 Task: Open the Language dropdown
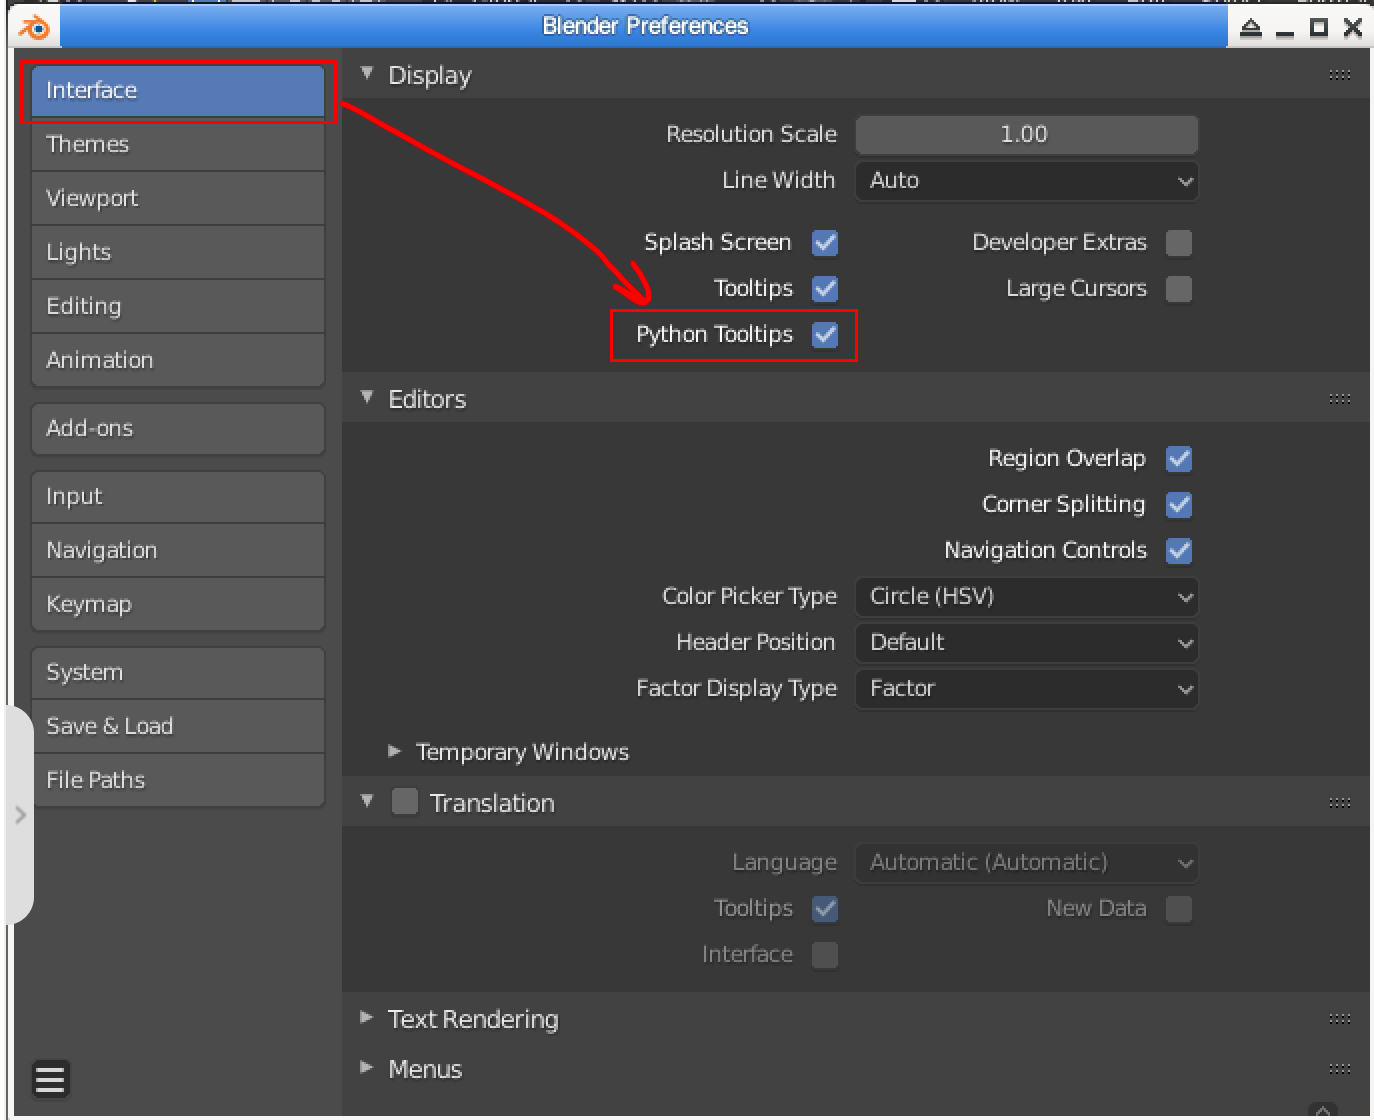(1027, 863)
